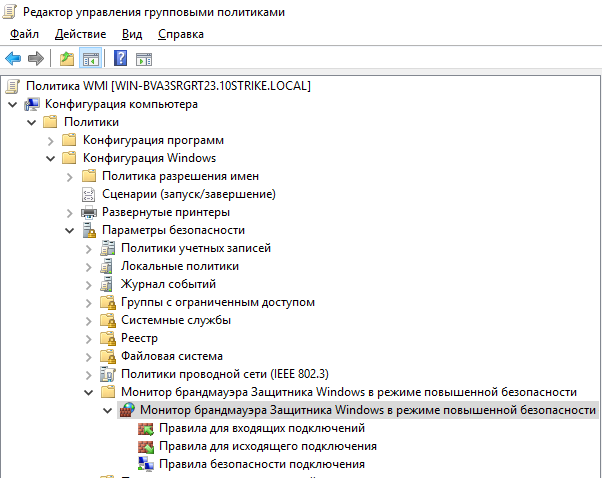Click the Системные службы folder icon
The height and width of the screenshot is (478, 602).
(x=108, y=321)
